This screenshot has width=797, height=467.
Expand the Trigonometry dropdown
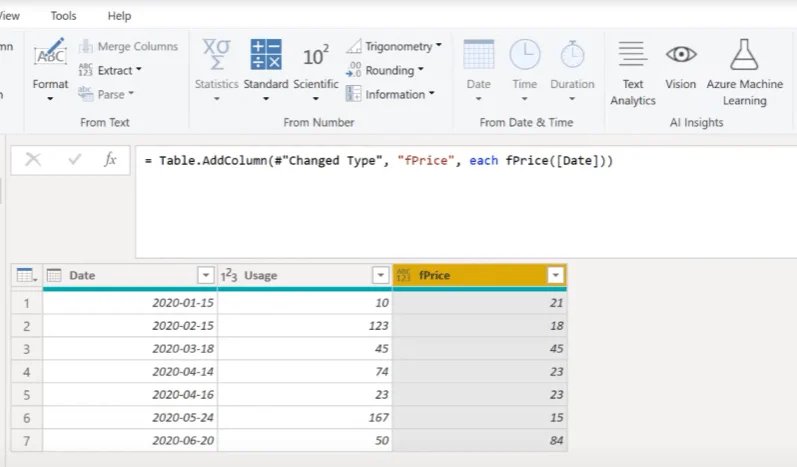394,46
